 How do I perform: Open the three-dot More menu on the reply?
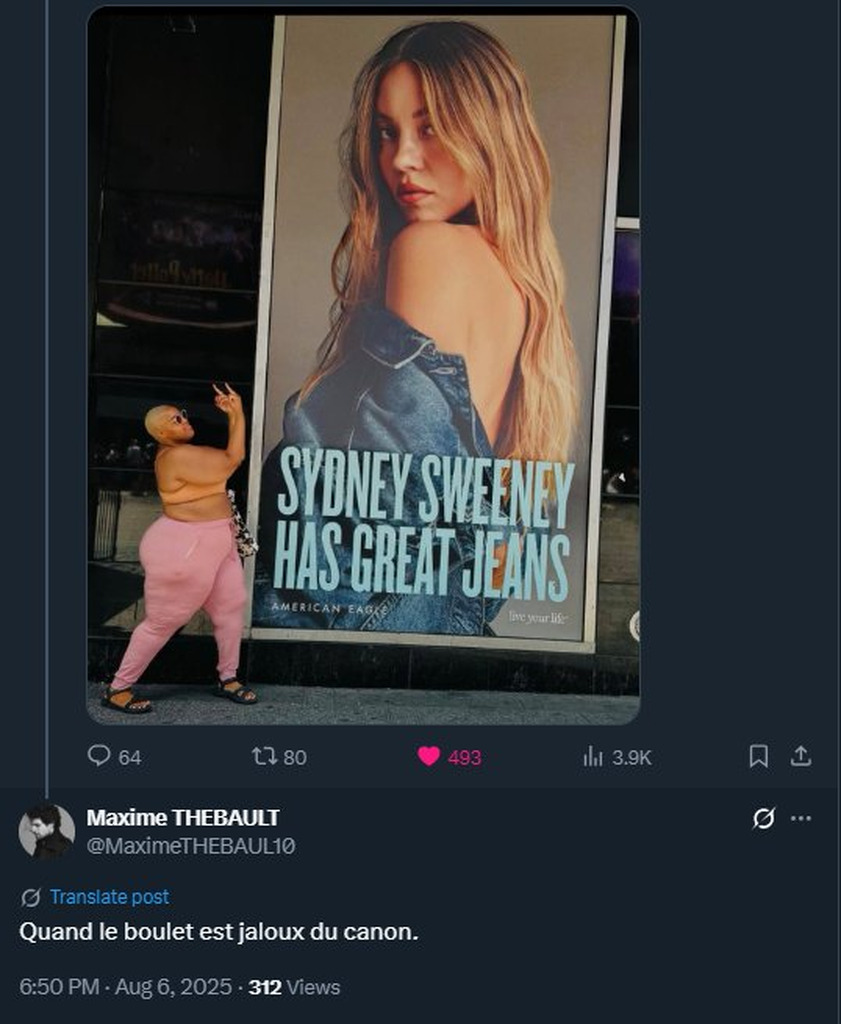point(800,818)
